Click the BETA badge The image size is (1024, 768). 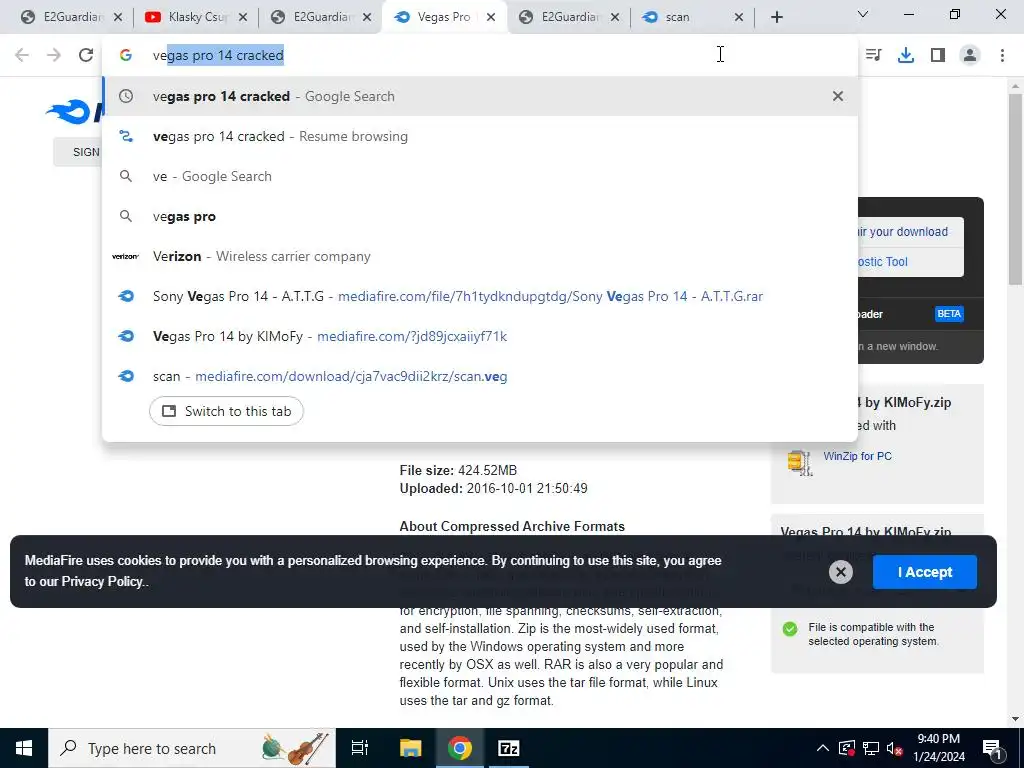948,314
